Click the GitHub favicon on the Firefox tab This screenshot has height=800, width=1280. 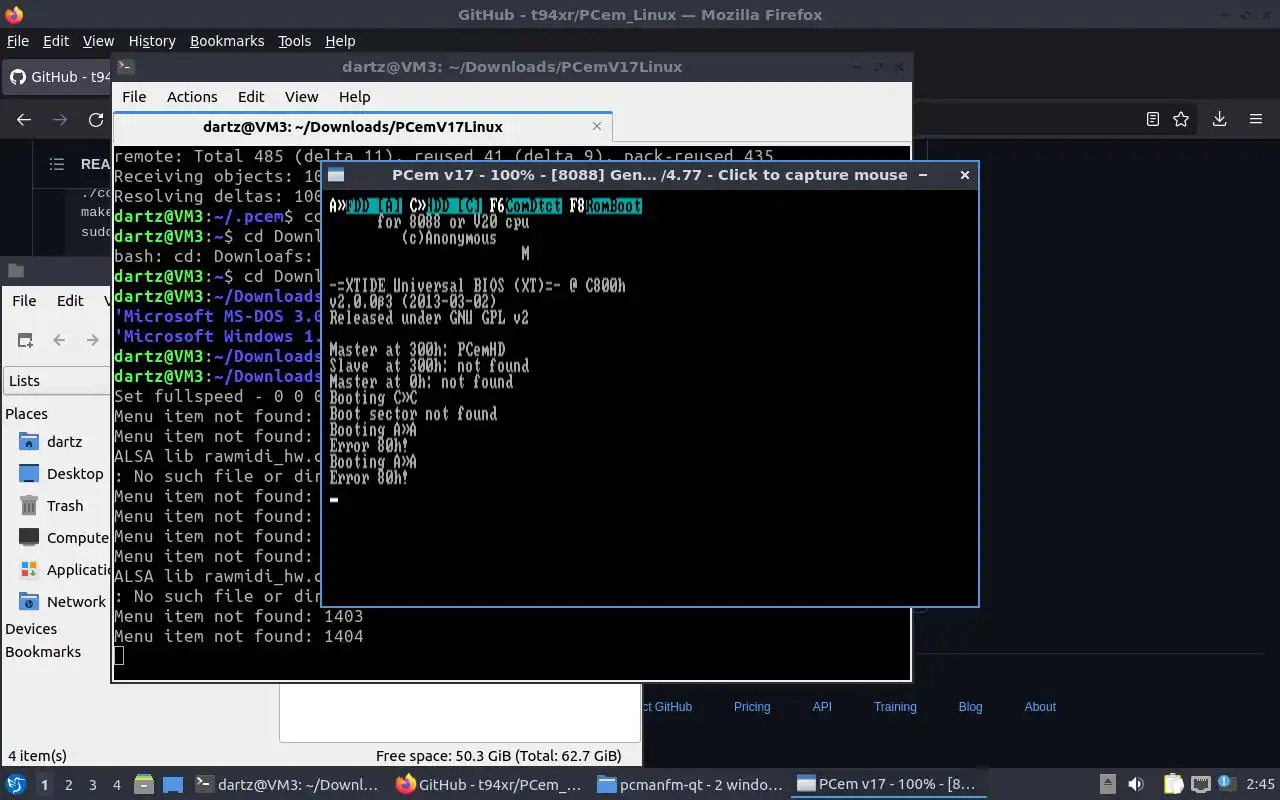(17, 77)
